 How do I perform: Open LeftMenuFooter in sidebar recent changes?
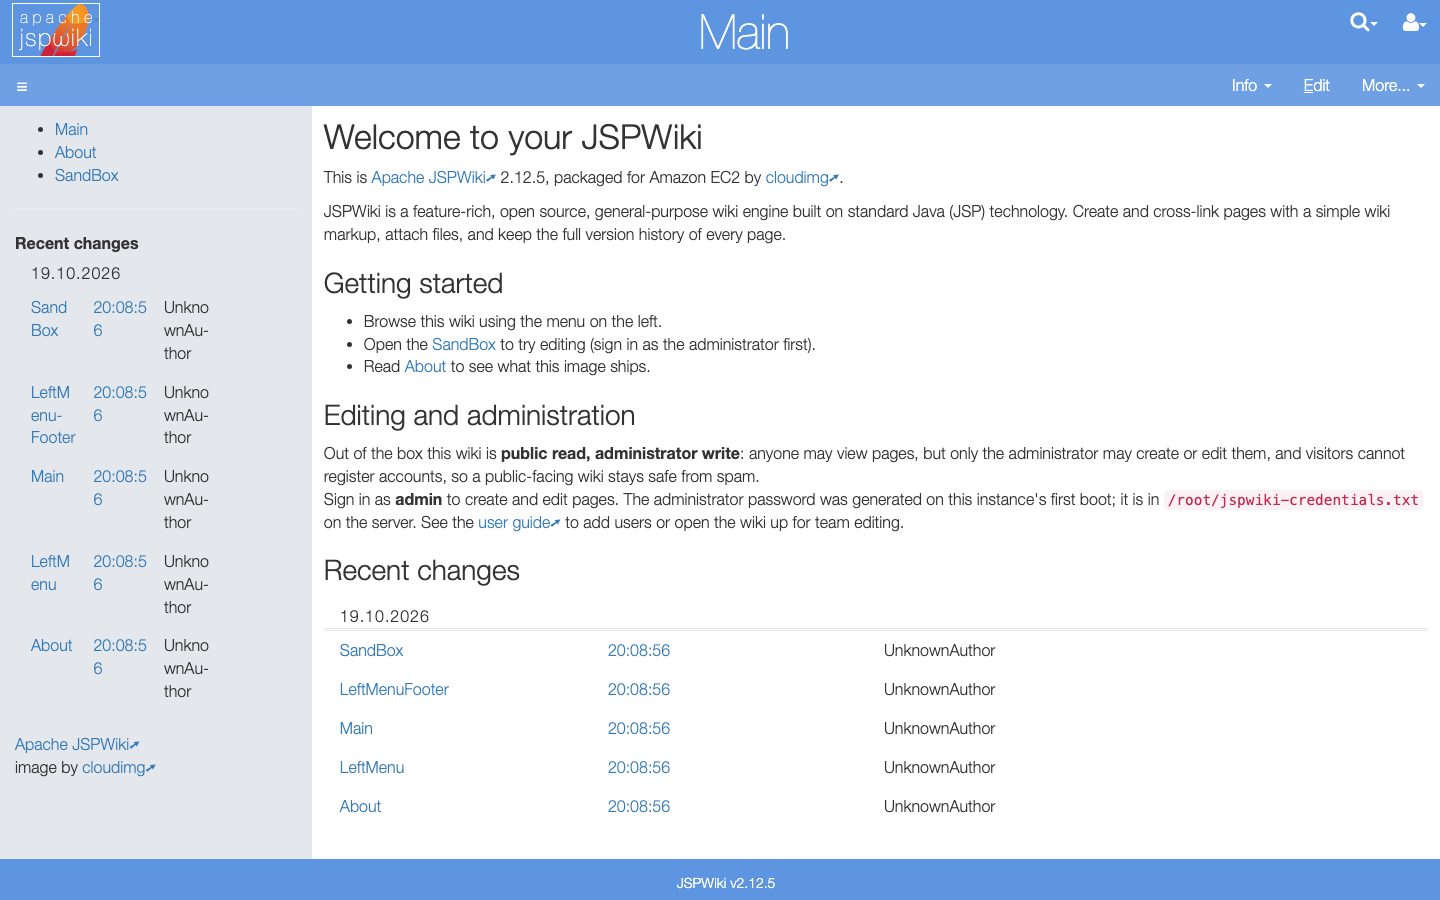[x=53, y=415]
